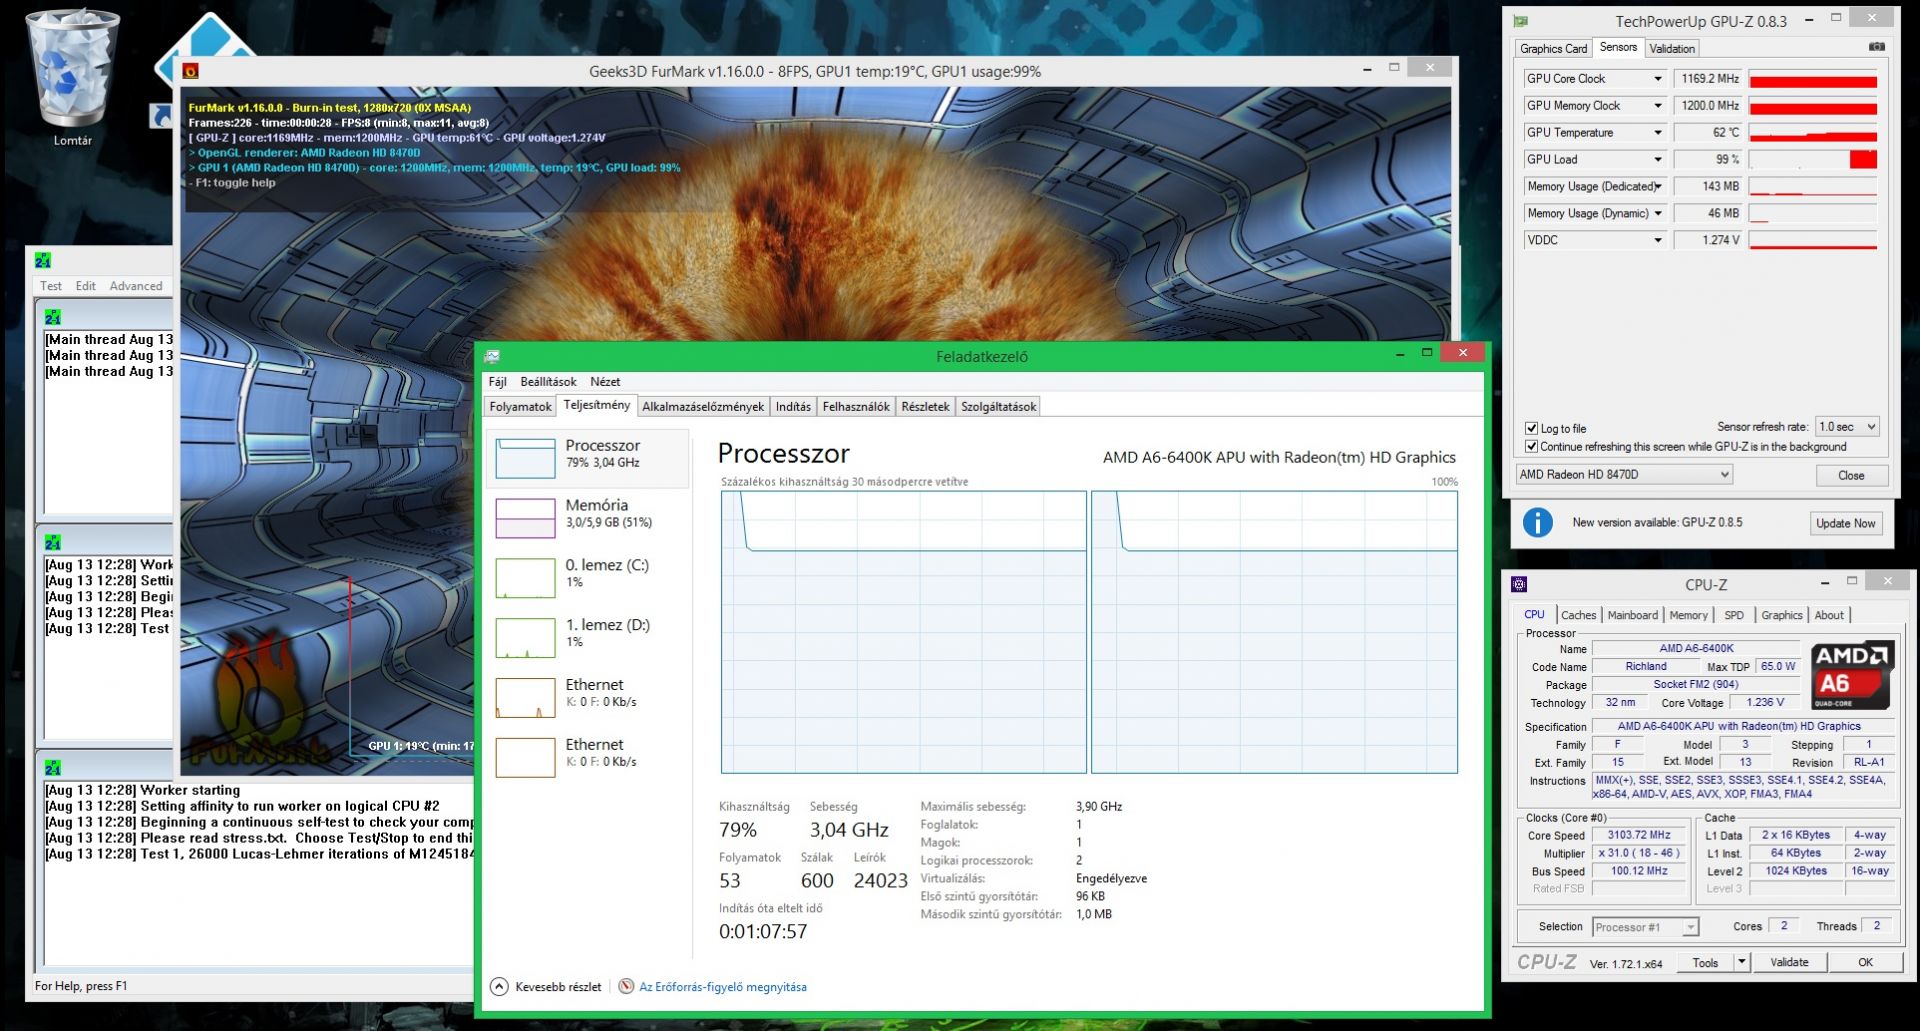Click the Update Now button
Screen dimensions: 1920x1031
click(x=1846, y=523)
